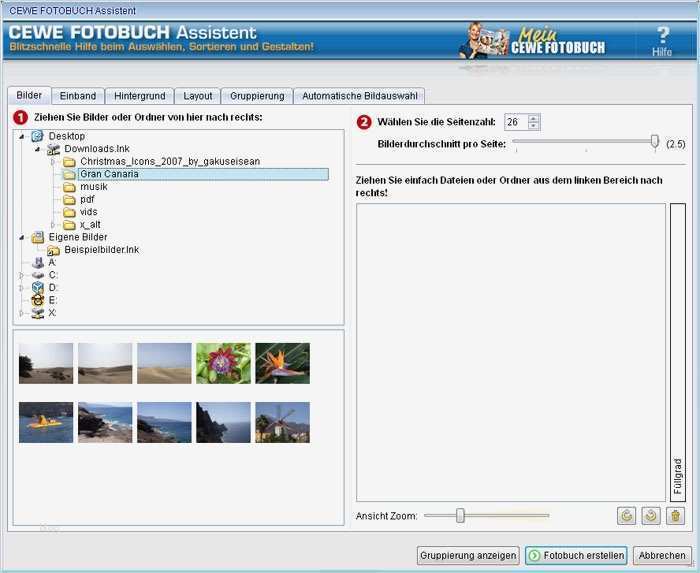Expand the C: drive node
This screenshot has height=573, width=700.
click(x=21, y=275)
